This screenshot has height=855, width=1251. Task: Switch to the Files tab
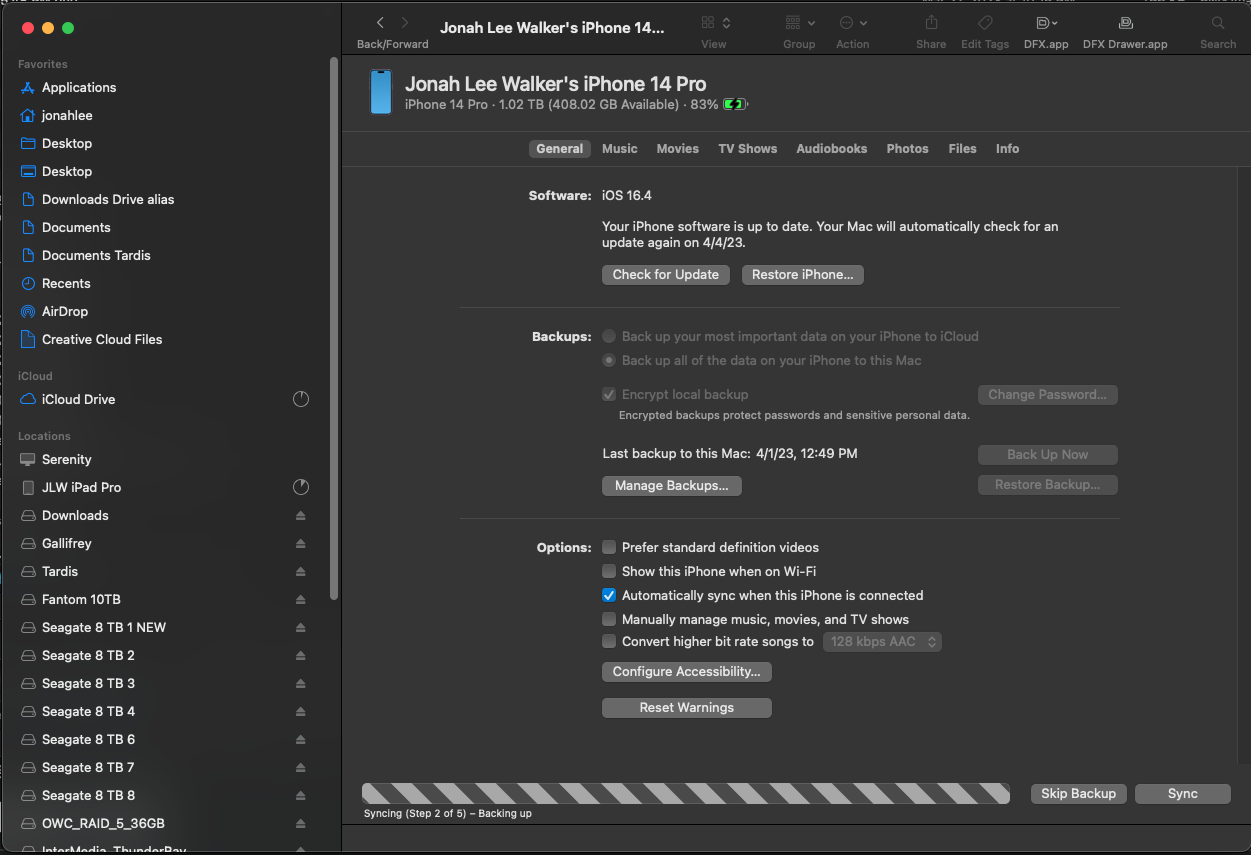pyautogui.click(x=963, y=149)
